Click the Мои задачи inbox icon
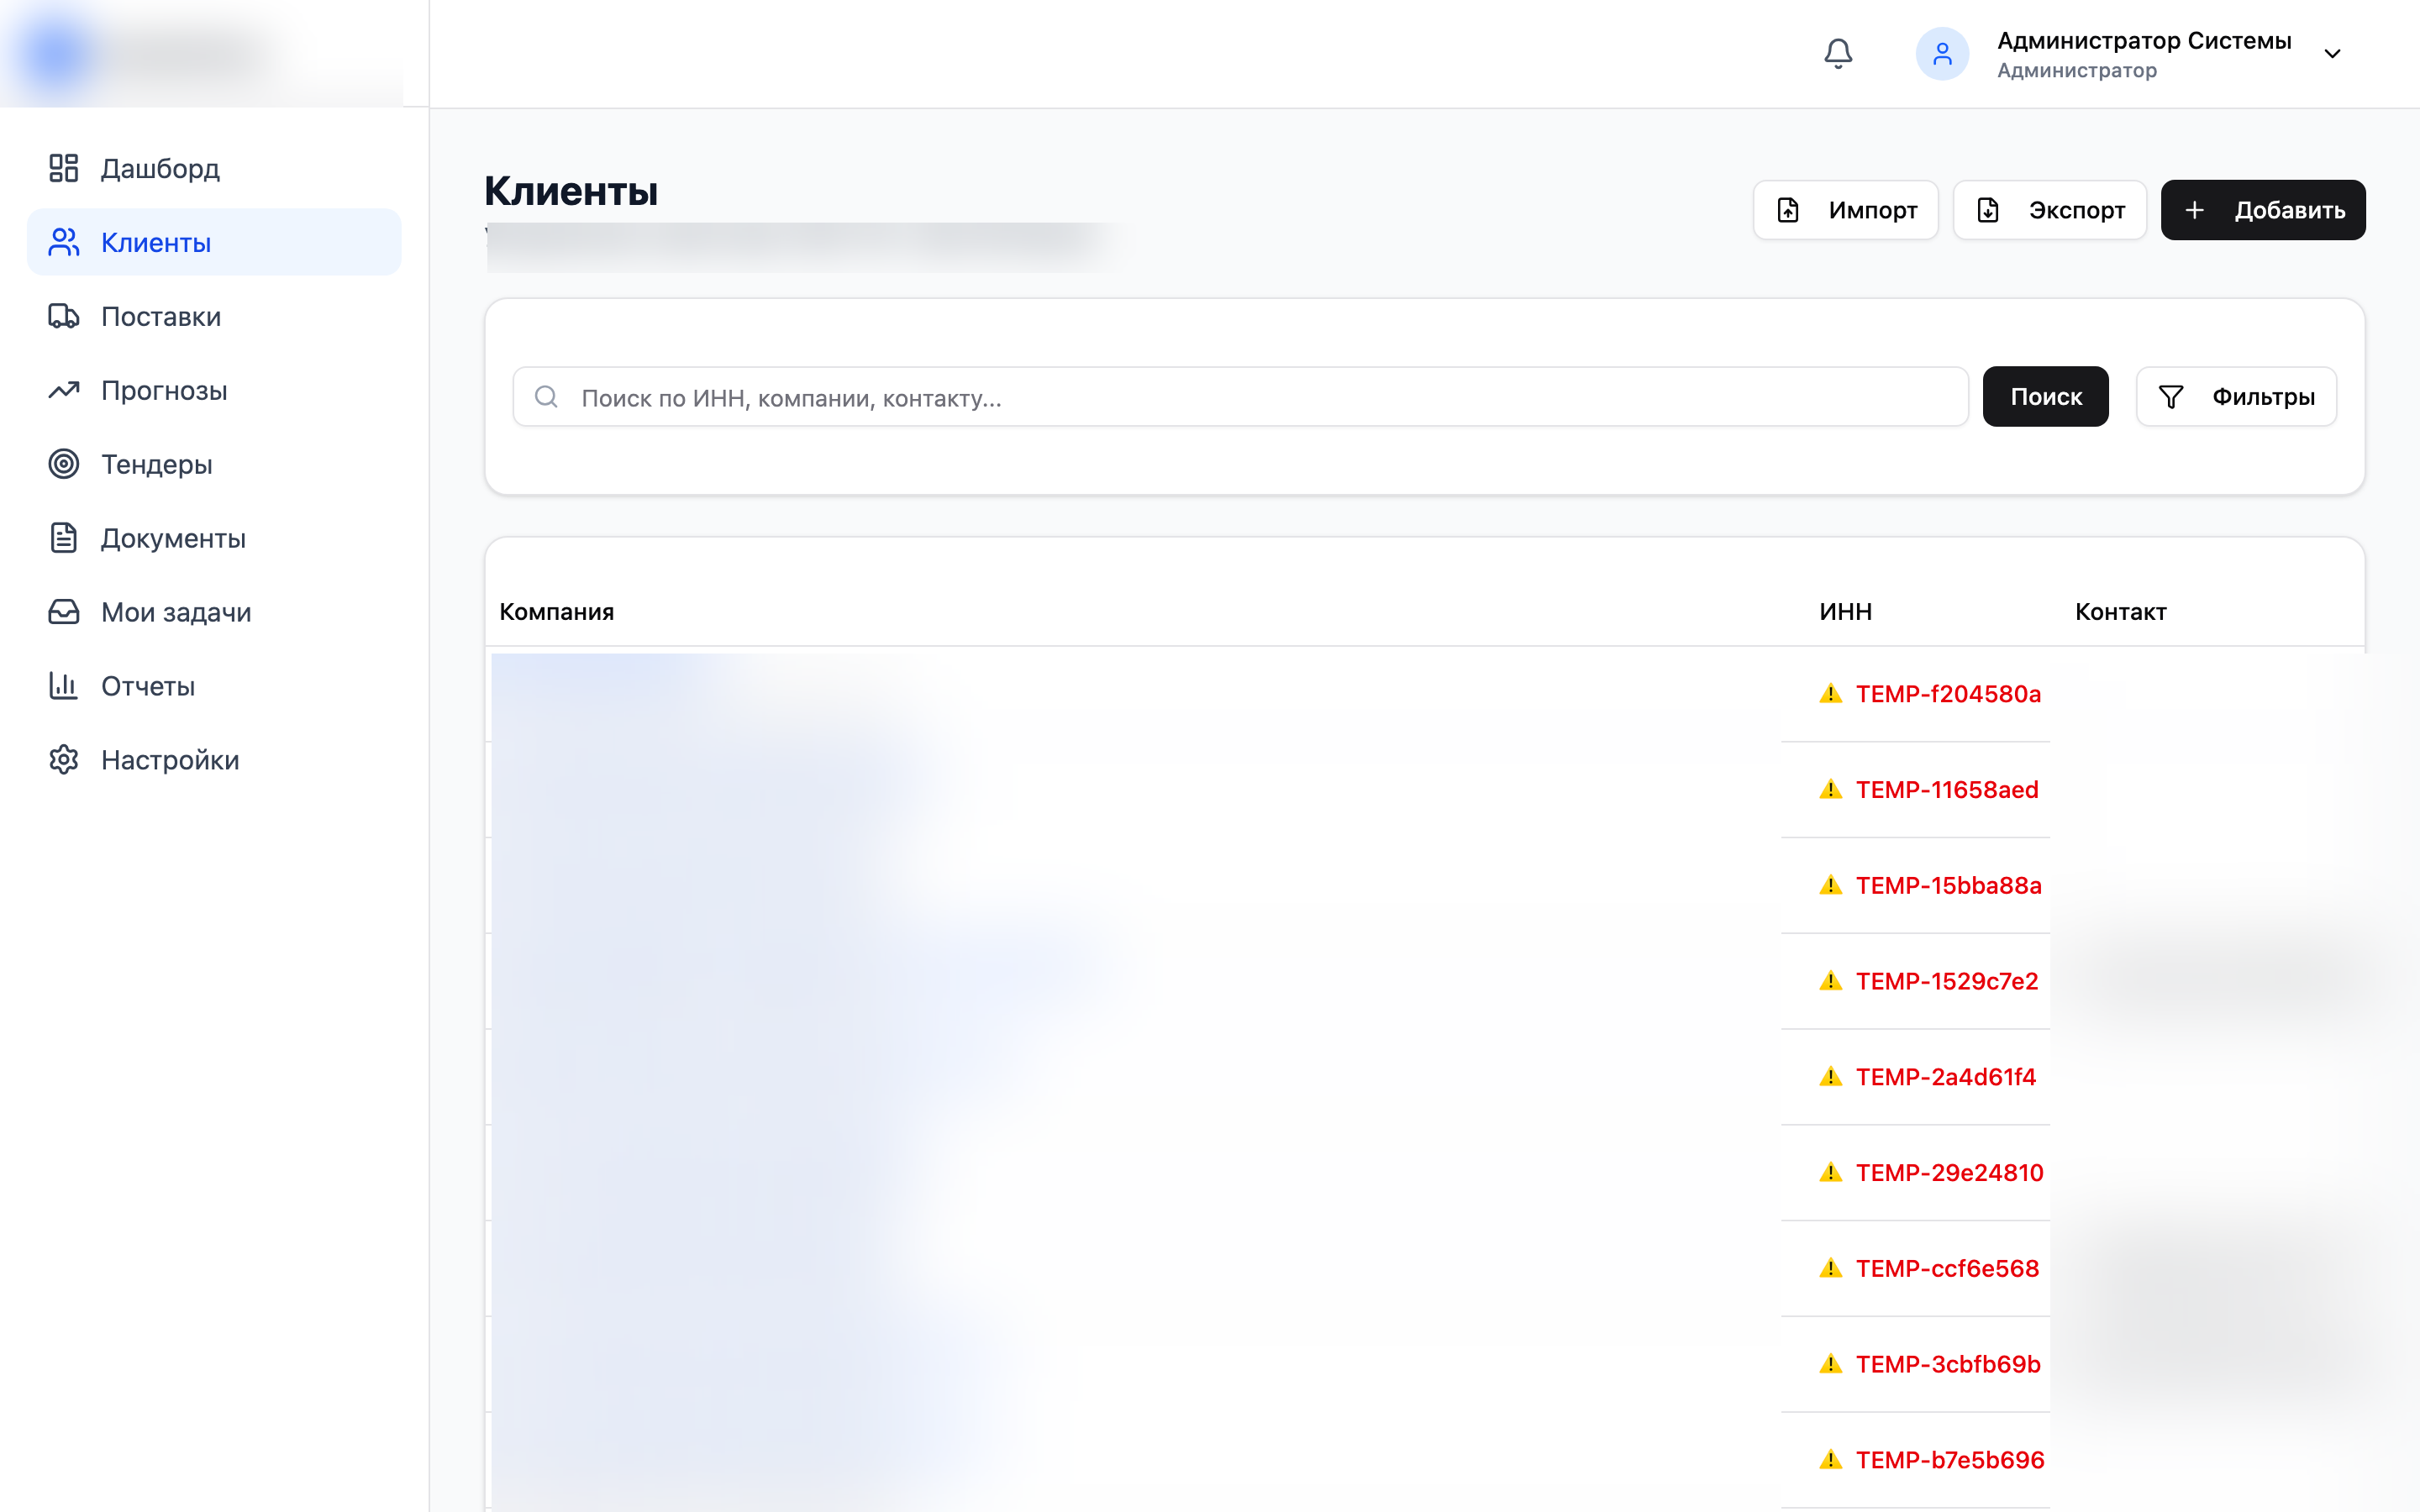The height and width of the screenshot is (1512, 2420). tap(64, 612)
